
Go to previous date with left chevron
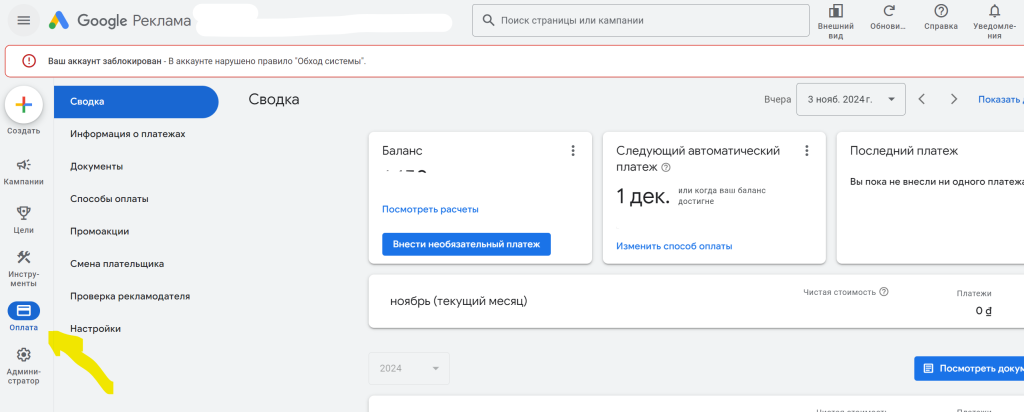point(921,99)
